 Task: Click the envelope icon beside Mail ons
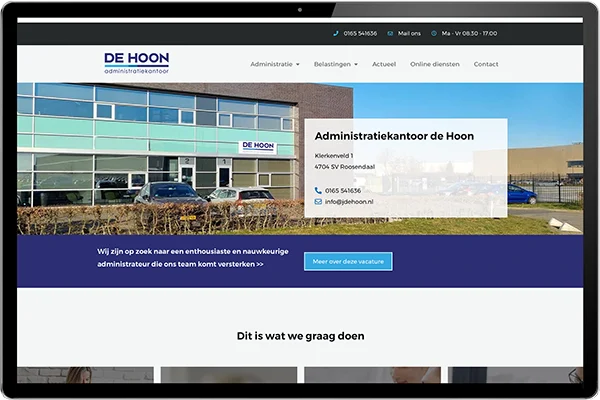390,33
